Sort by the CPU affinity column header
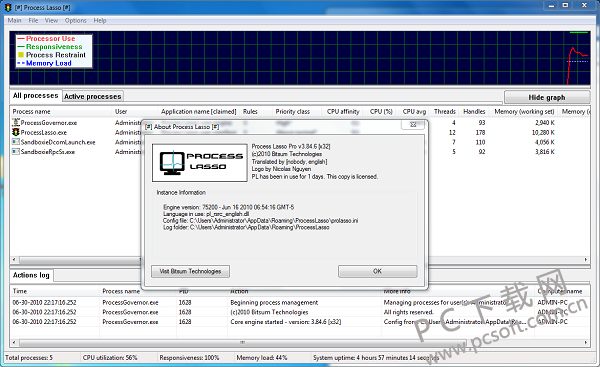The width and height of the screenshot is (600, 367). click(x=343, y=112)
